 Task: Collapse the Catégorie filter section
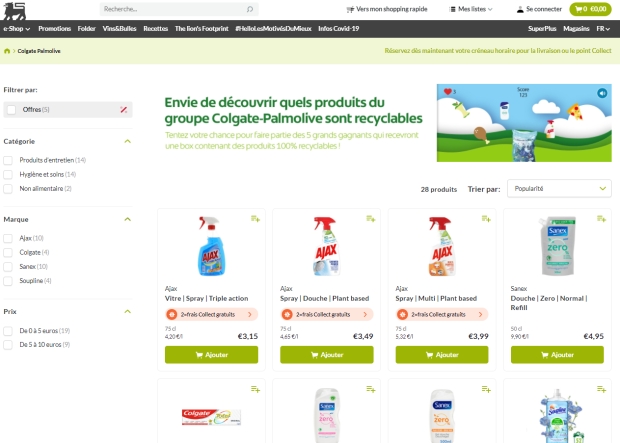pyautogui.click(x=127, y=141)
